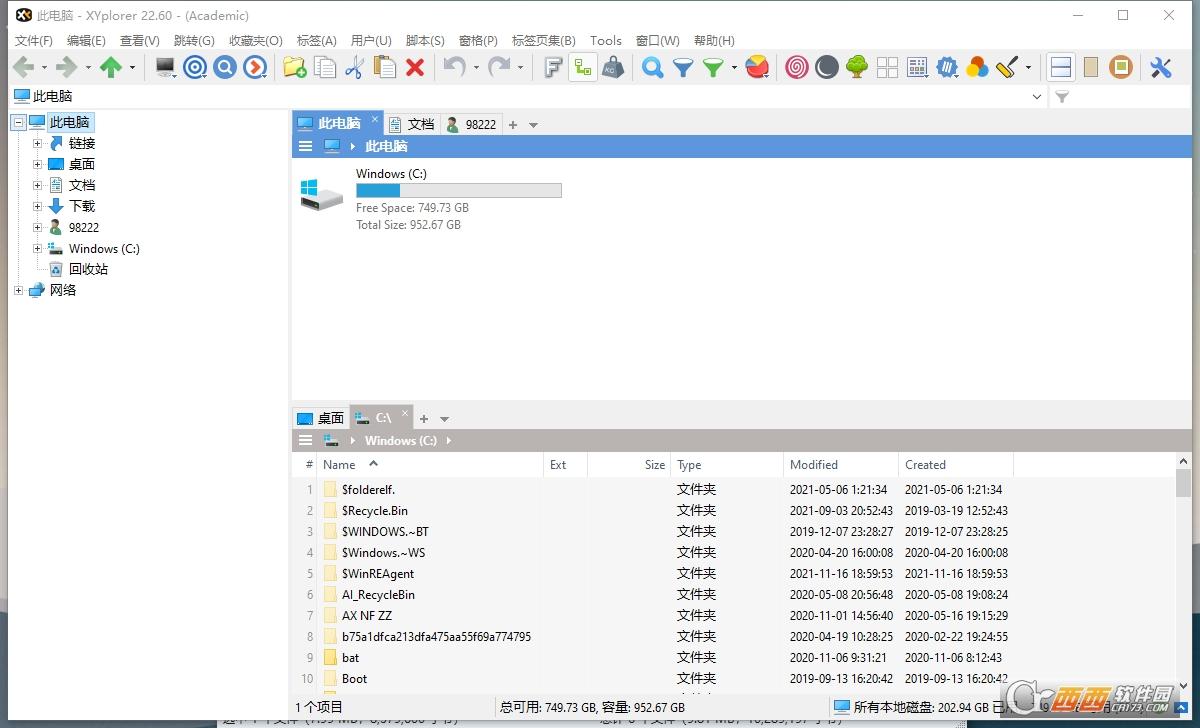Click the blue gear badge icon

[947, 67]
